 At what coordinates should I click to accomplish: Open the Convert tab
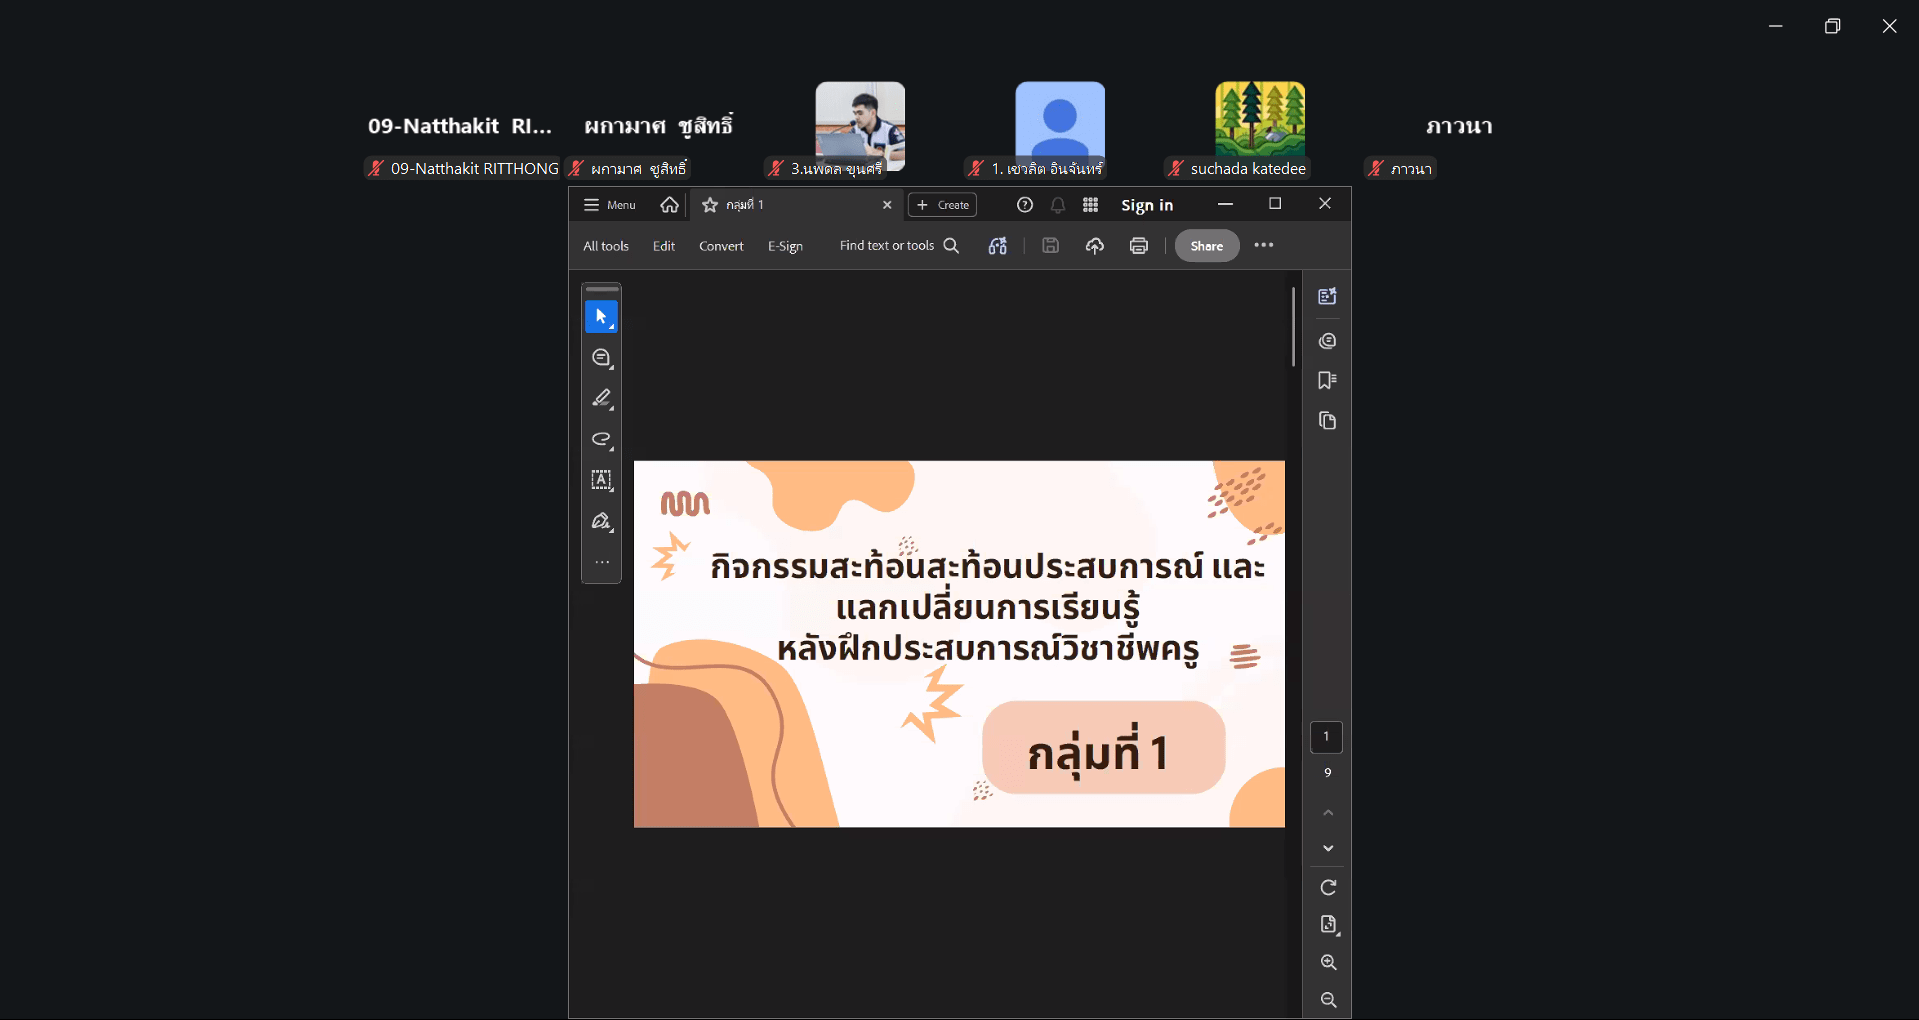[x=721, y=246]
